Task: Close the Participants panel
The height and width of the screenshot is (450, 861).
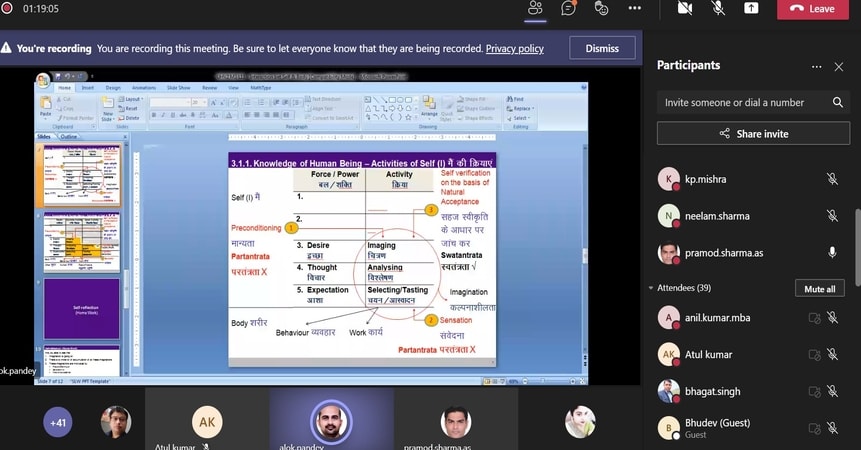Action: [x=840, y=66]
